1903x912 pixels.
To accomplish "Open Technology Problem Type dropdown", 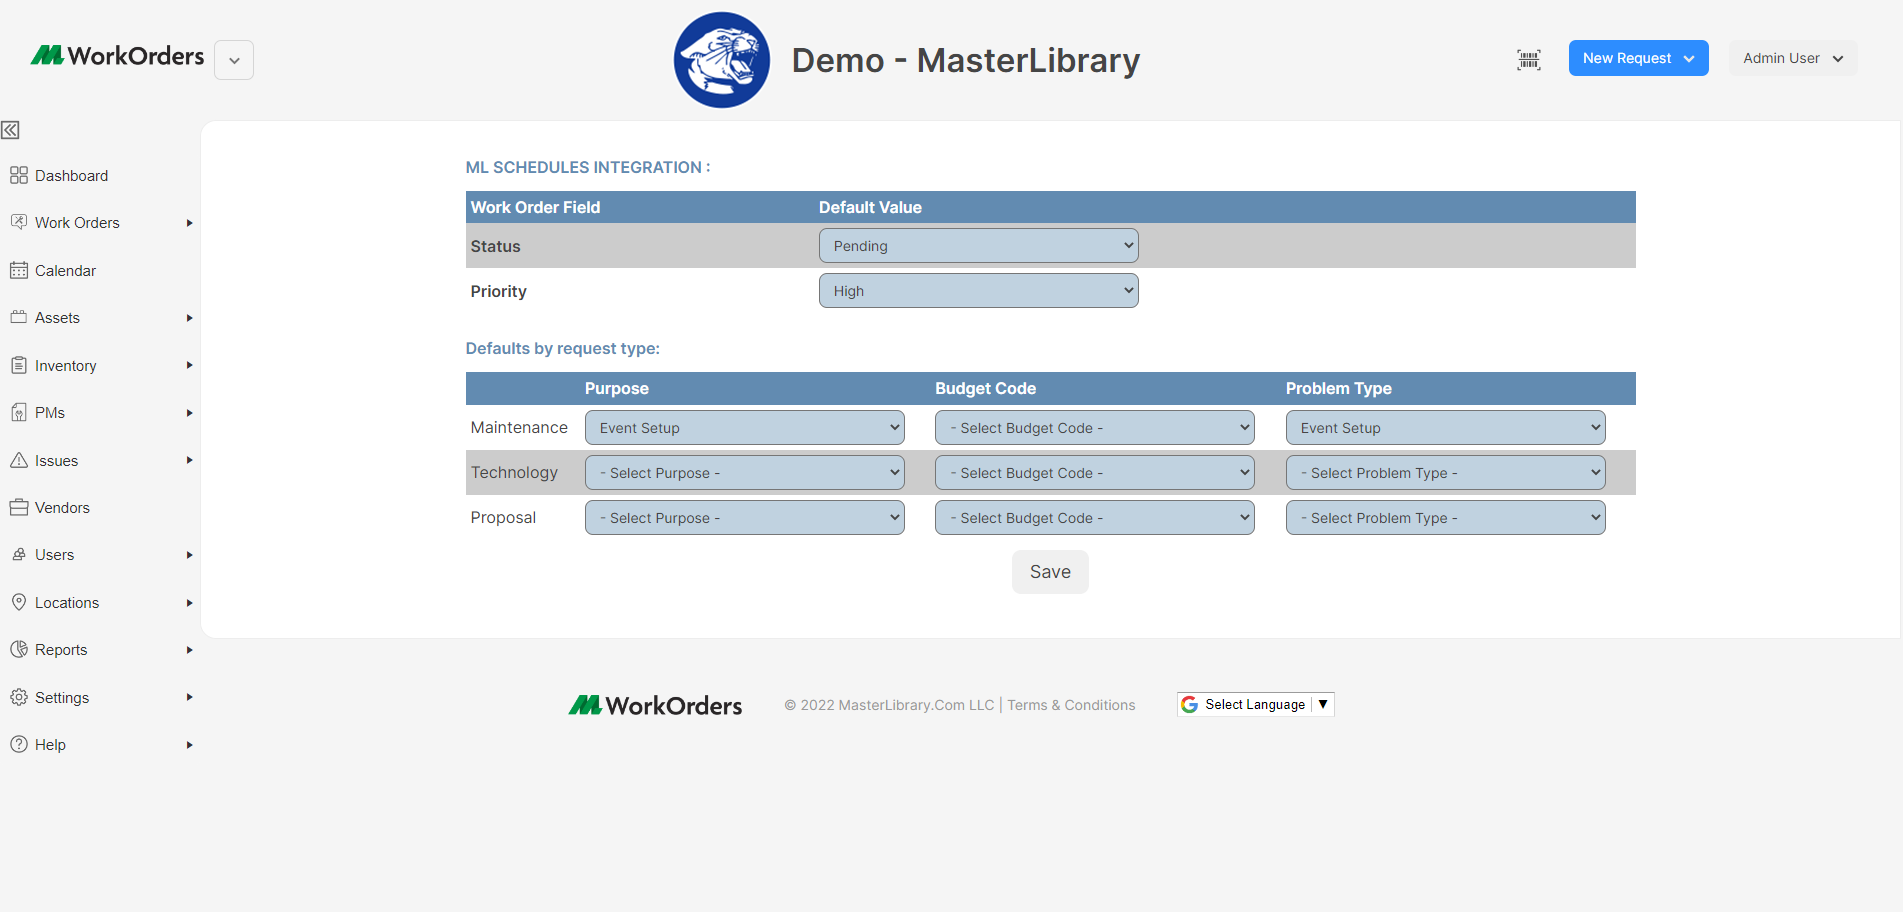I will (1445, 473).
